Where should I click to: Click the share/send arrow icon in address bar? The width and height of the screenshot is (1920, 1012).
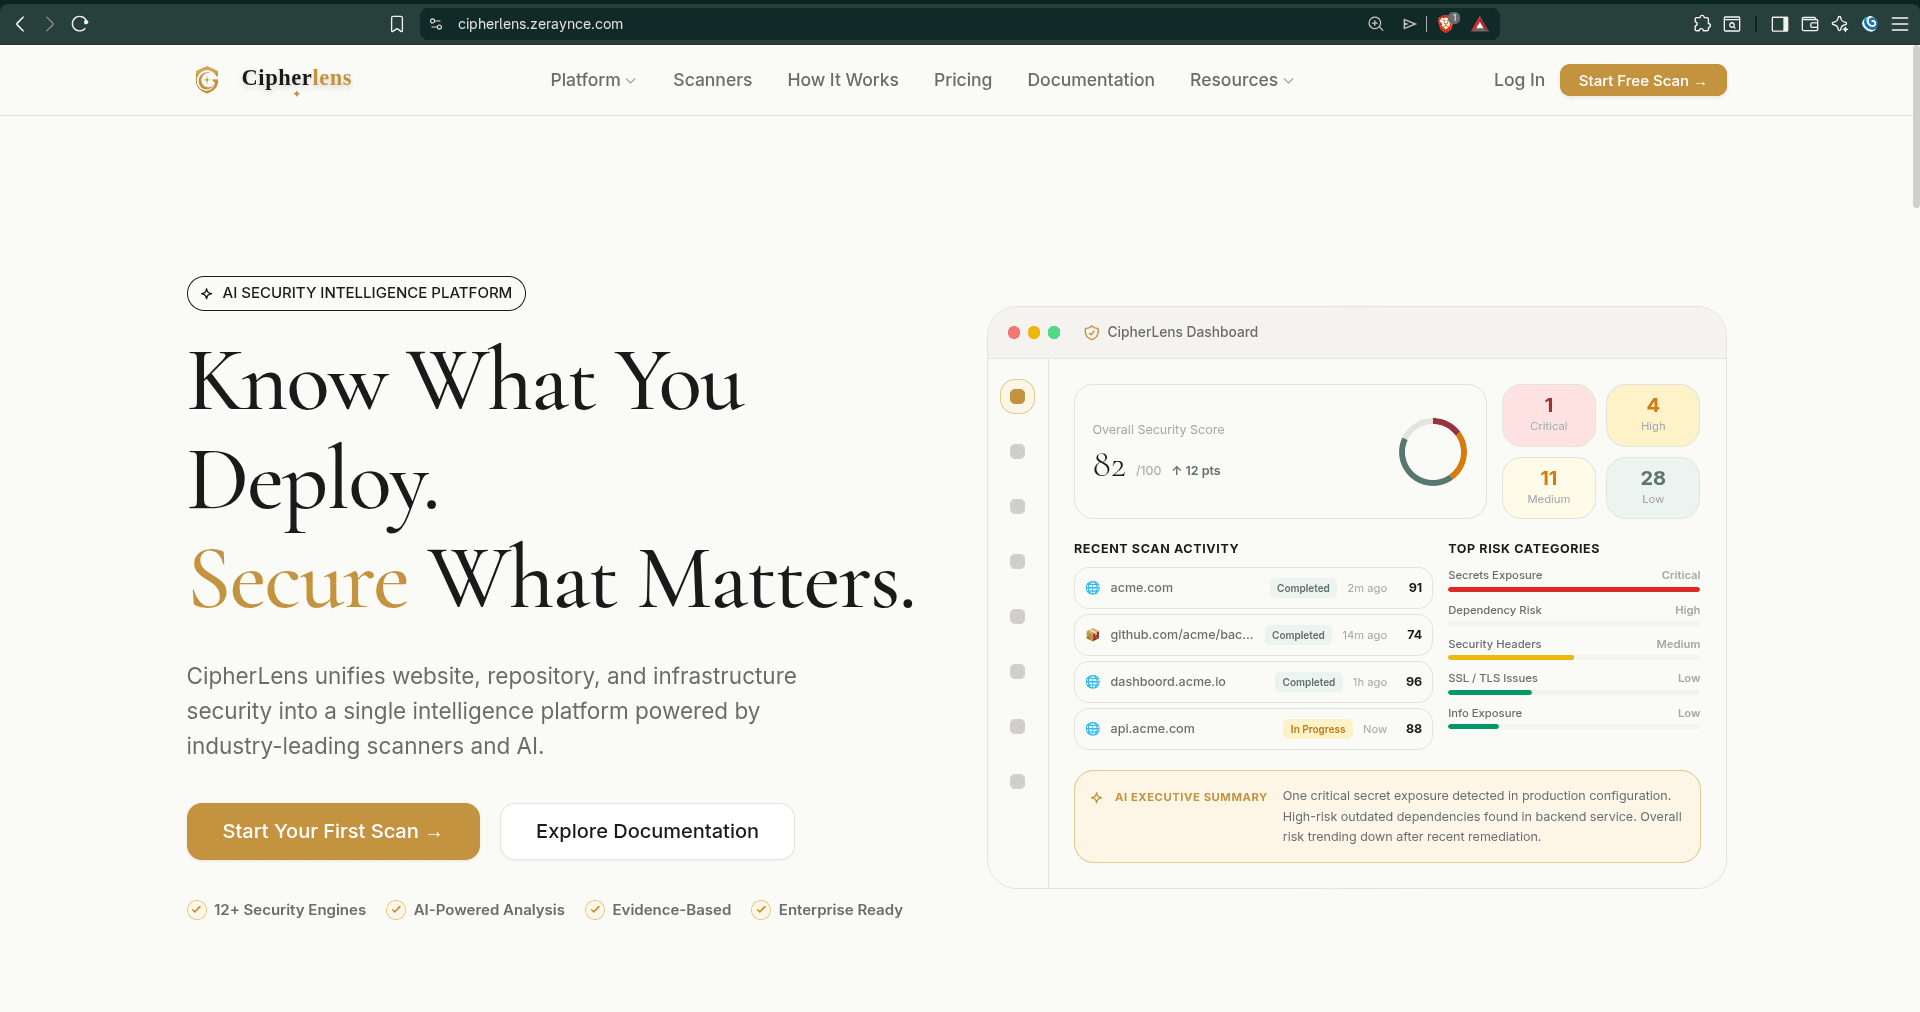(1409, 24)
